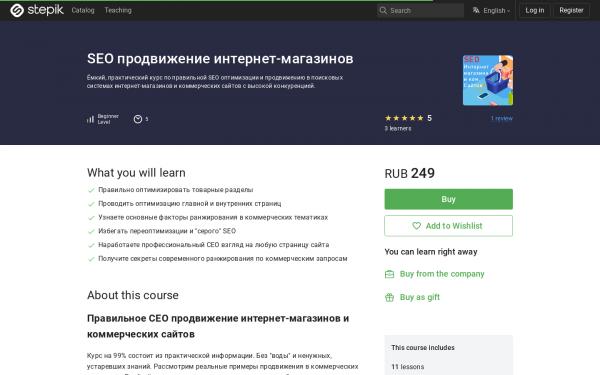This screenshot has height=375, width=600.
Task: Open Buy from the company link
Action: click(x=442, y=274)
